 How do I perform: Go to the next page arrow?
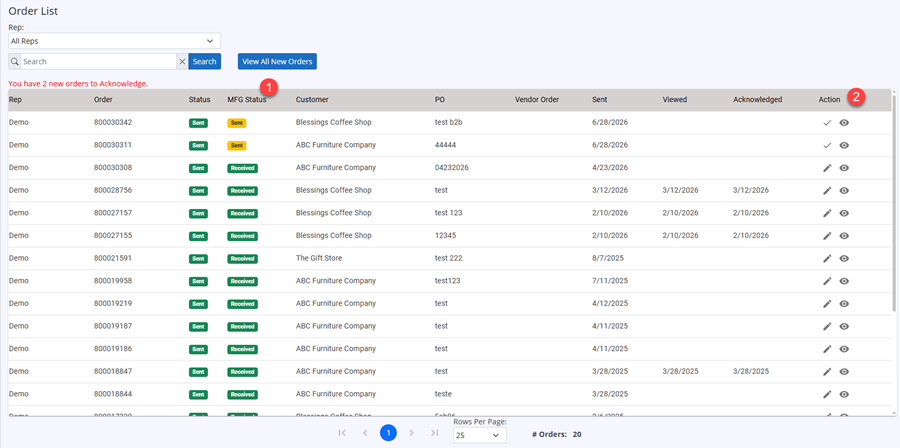coord(411,433)
